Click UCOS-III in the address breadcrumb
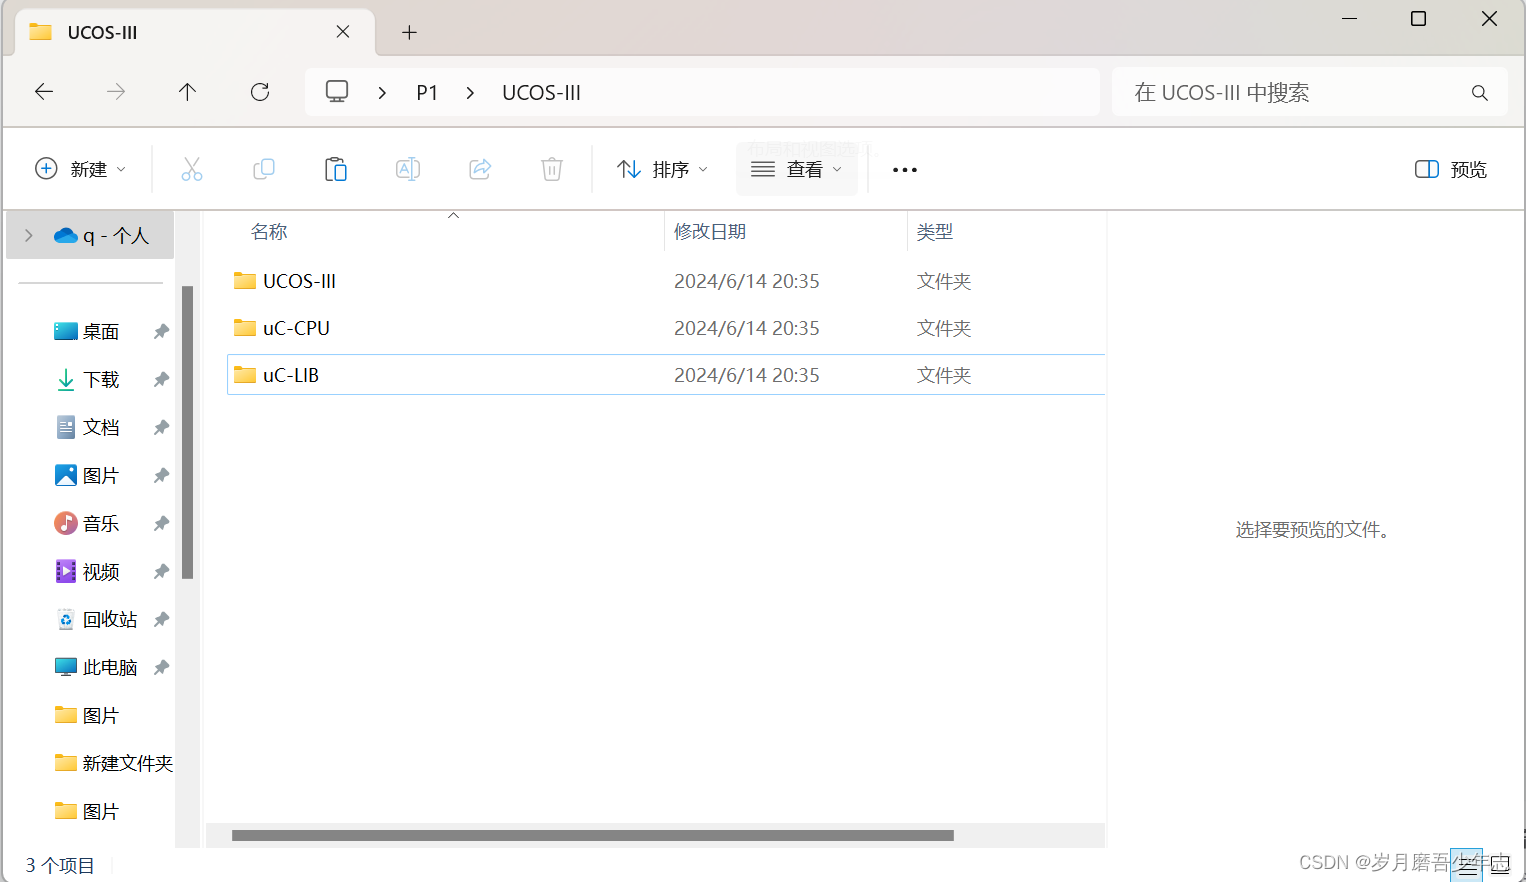The height and width of the screenshot is (882, 1526). tap(541, 93)
